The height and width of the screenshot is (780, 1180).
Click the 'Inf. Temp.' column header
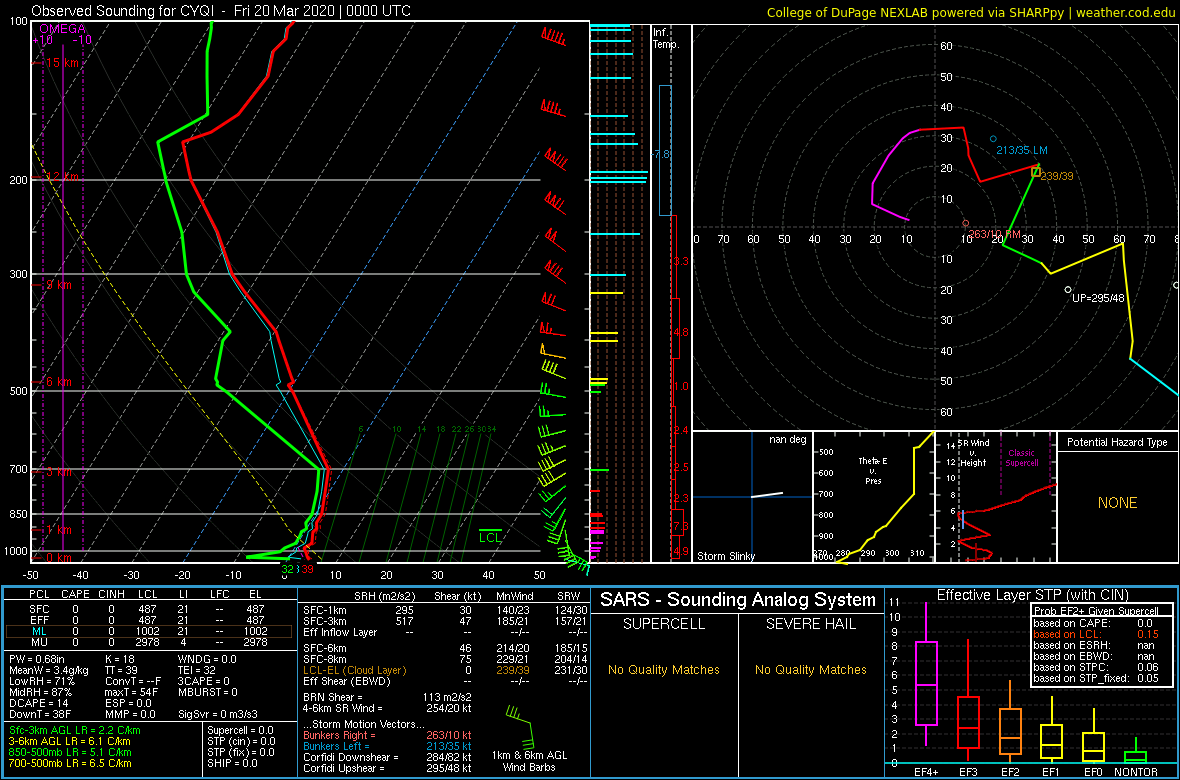(666, 38)
